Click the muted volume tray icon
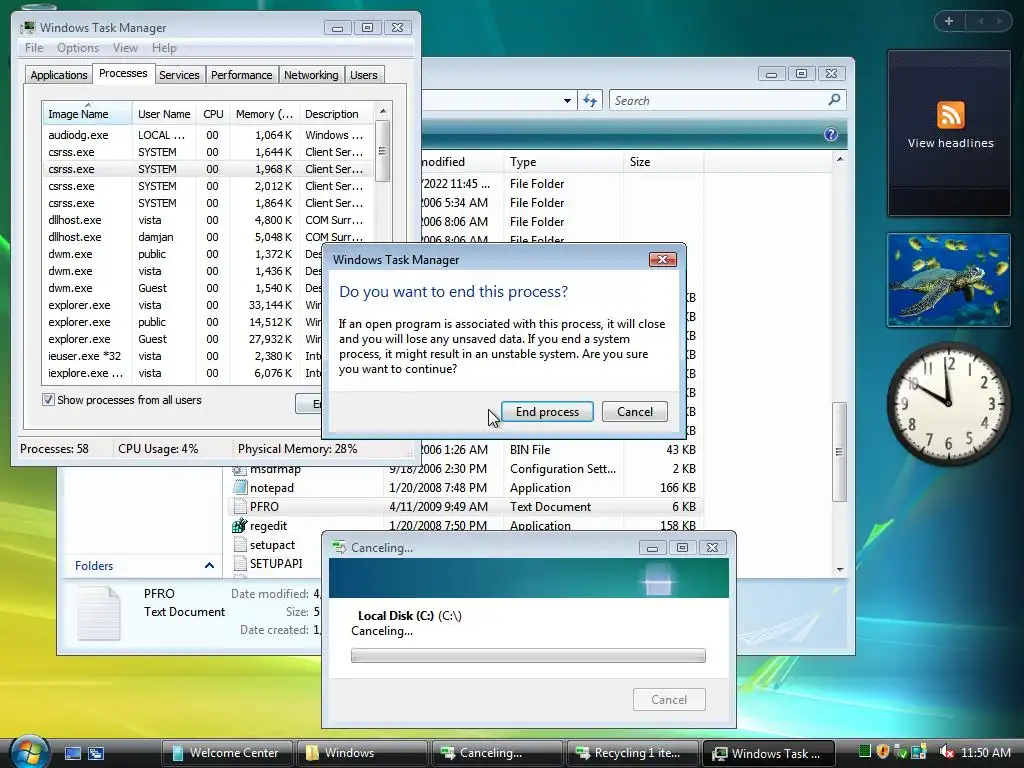 (x=946, y=752)
